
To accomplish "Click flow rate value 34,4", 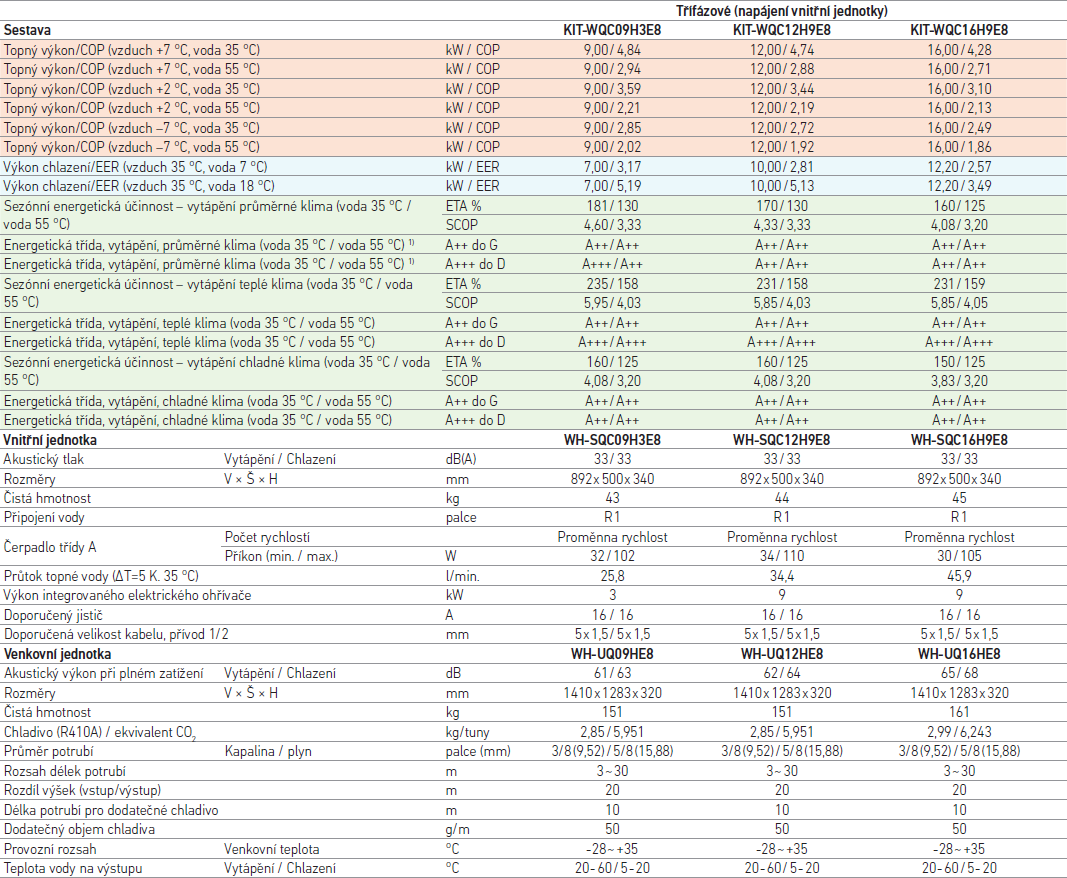I will click(781, 576).
